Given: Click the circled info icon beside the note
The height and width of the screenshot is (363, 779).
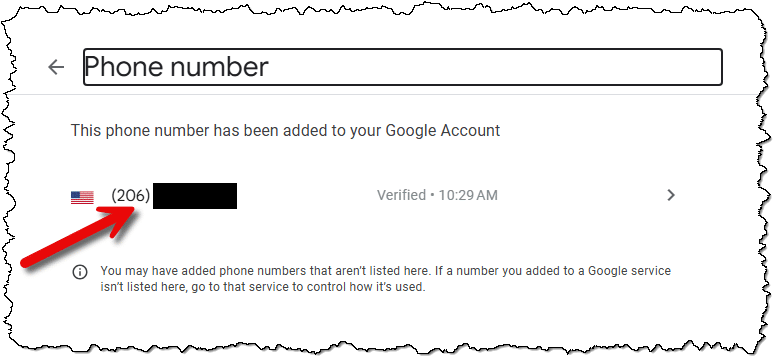Looking at the screenshot, I should pos(79,273).
